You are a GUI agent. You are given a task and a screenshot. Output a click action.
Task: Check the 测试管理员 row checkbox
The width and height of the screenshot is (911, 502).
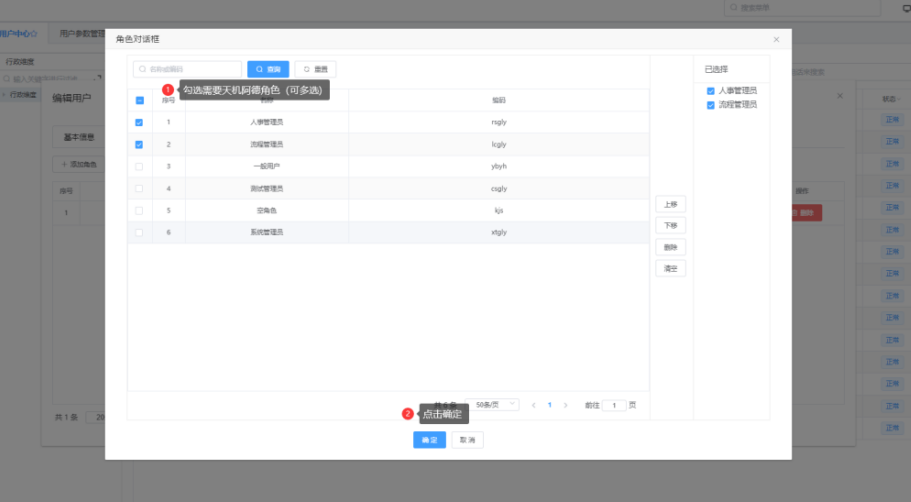pyautogui.click(x=139, y=189)
